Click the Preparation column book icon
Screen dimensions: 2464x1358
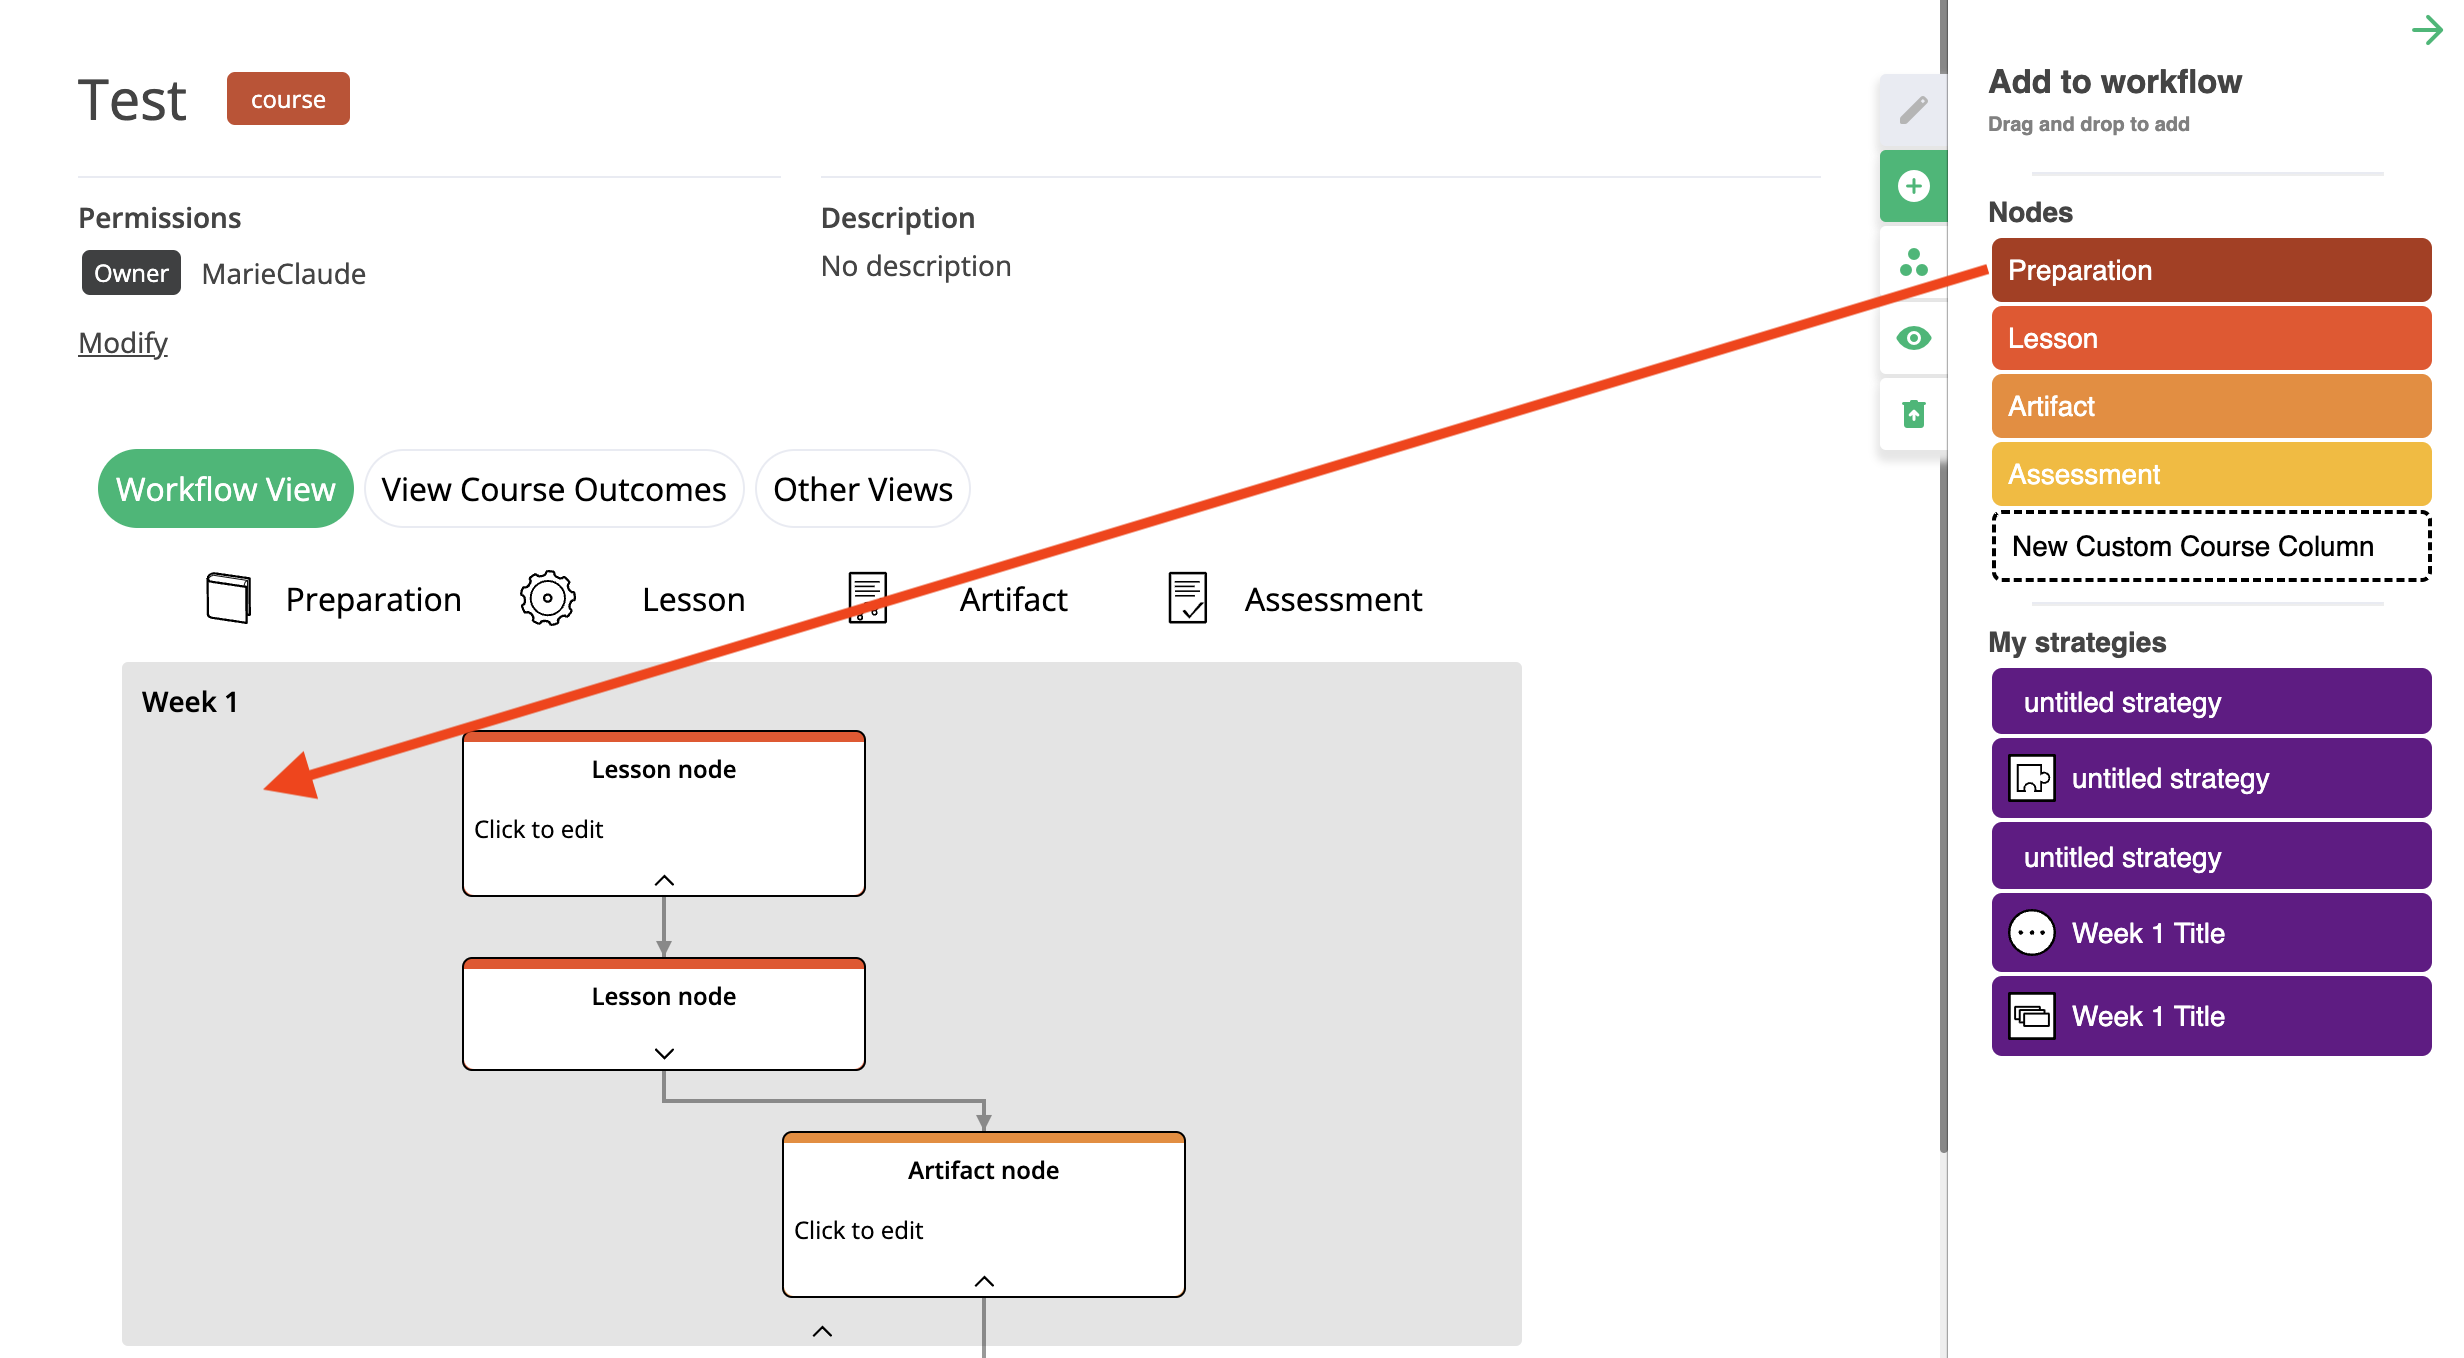(x=228, y=598)
